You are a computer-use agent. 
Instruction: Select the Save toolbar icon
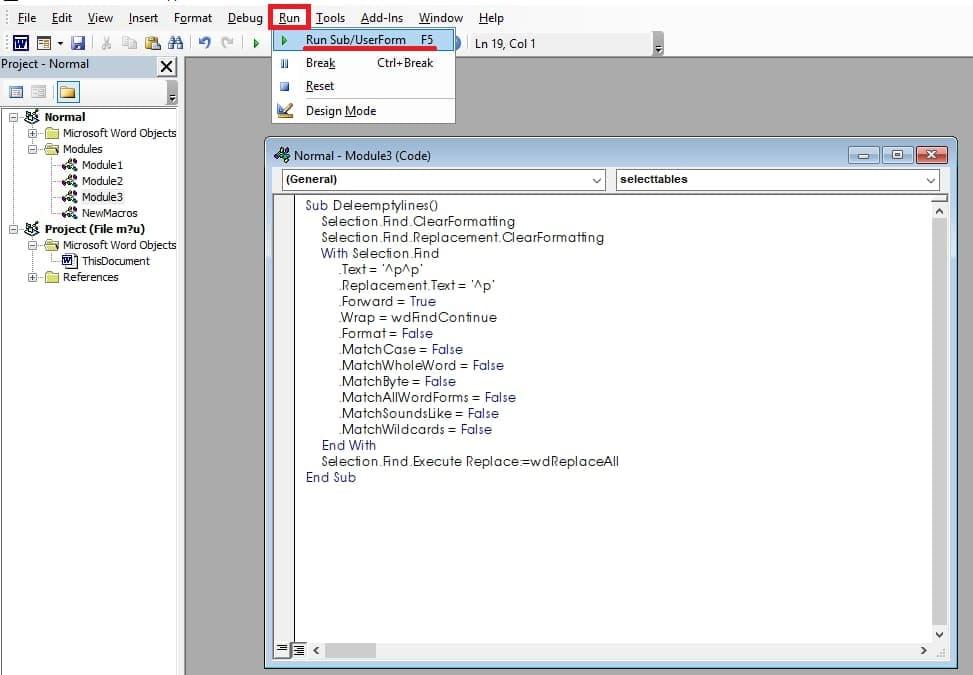coord(78,42)
